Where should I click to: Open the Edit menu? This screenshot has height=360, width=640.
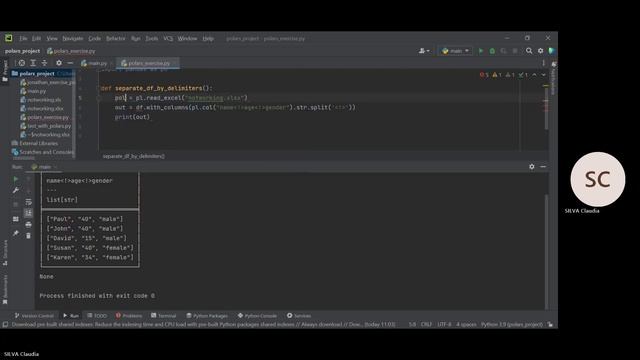click(x=36, y=38)
